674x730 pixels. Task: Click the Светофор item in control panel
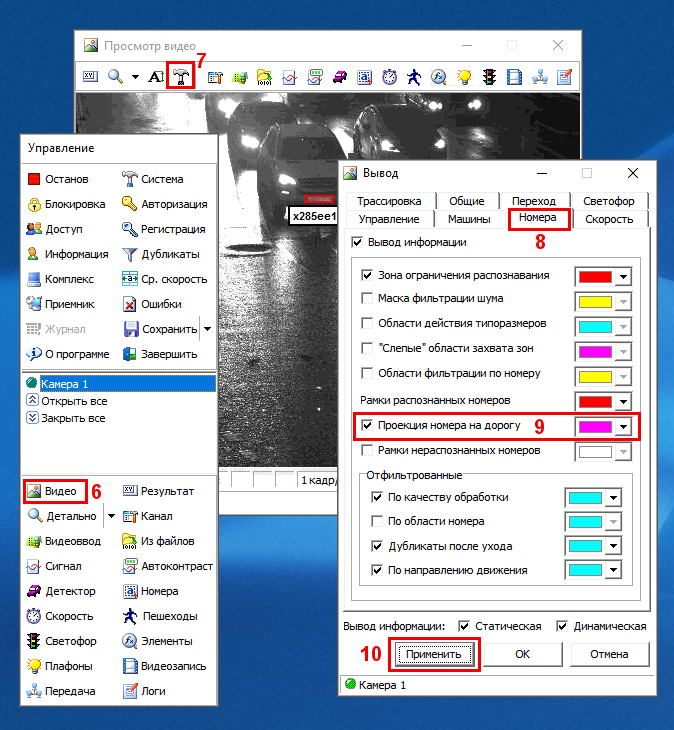(34, 641)
